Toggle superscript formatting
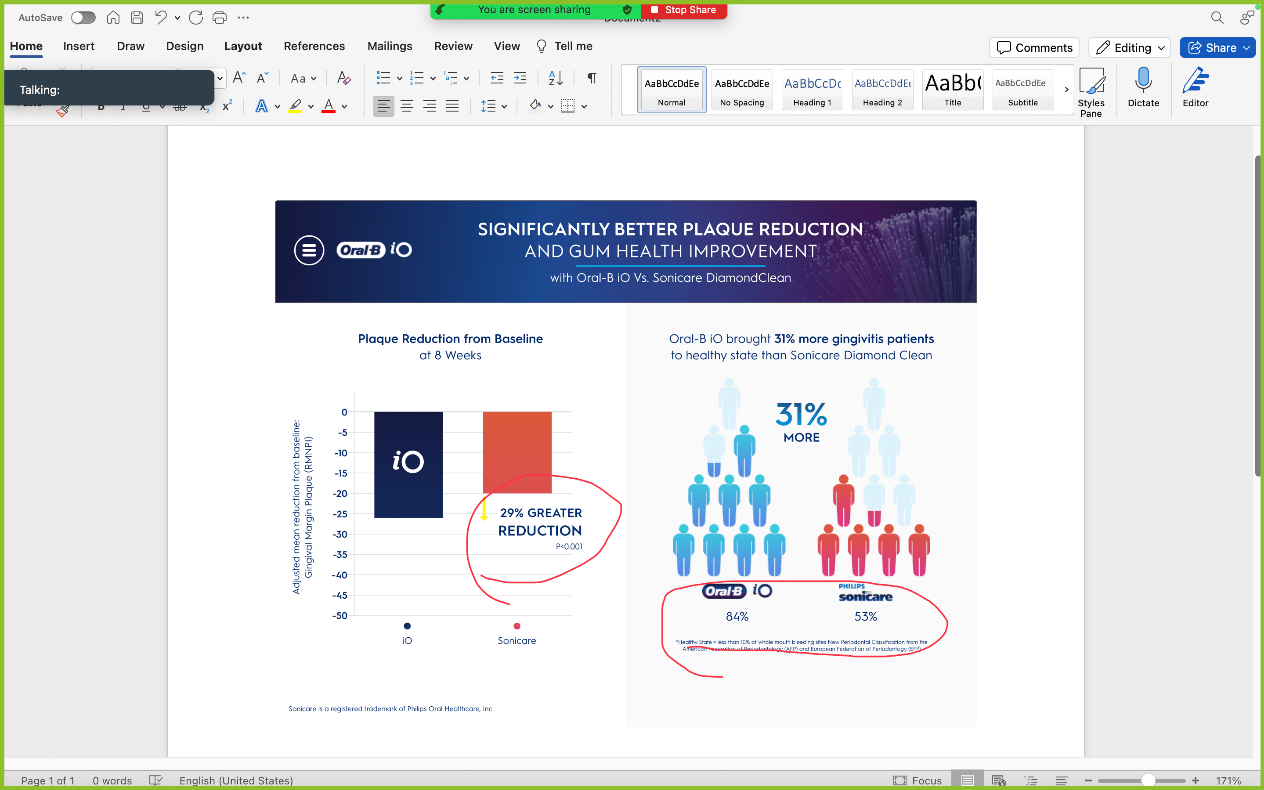Screen dimensions: 1264x790 [x=227, y=106]
